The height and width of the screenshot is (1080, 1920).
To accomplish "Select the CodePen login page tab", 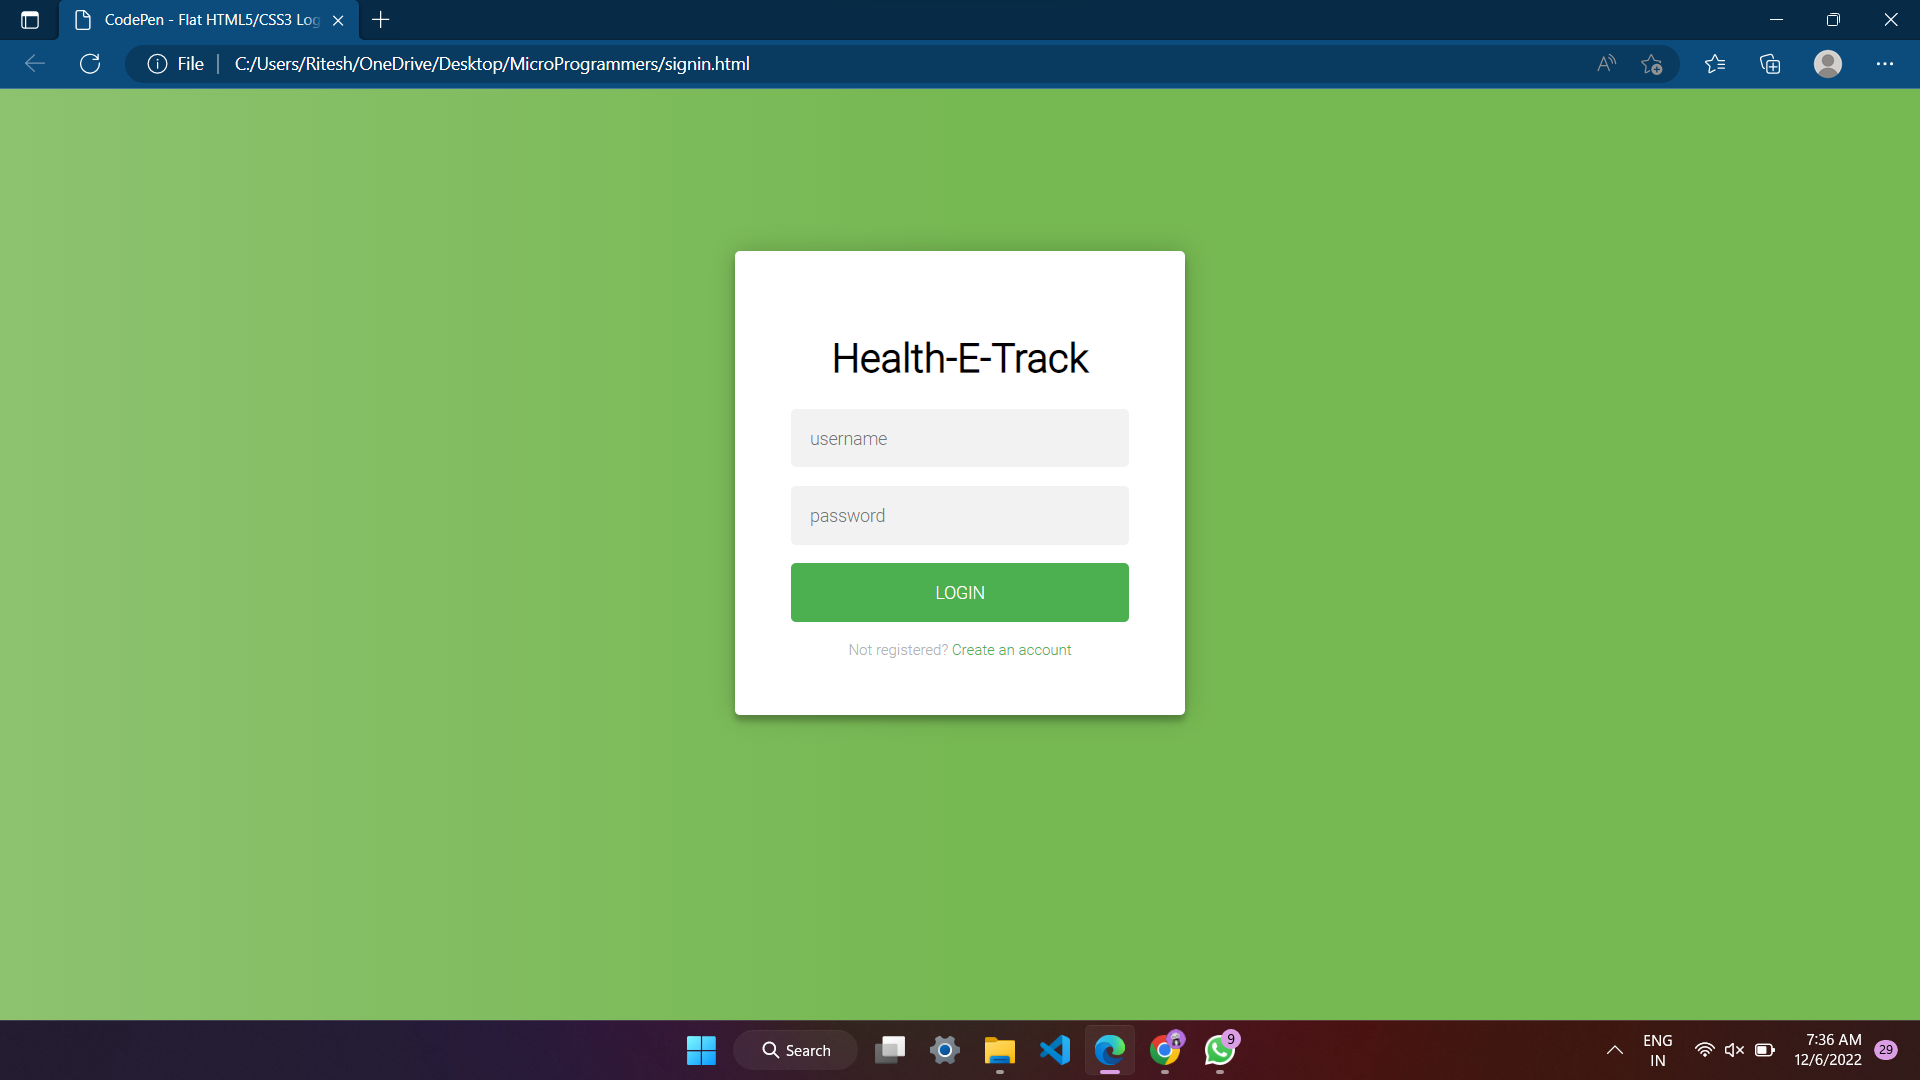I will [x=200, y=19].
